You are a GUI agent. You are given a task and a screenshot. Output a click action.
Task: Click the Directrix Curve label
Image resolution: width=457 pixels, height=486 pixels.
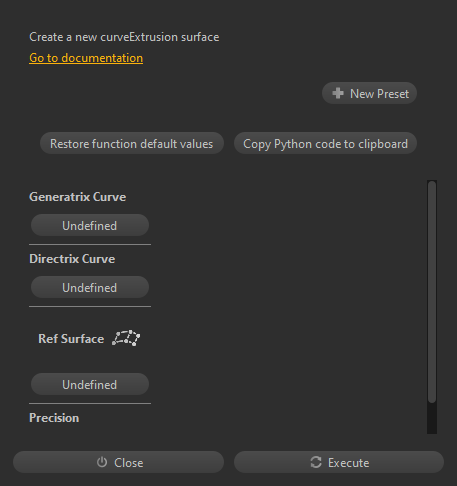click(x=72, y=259)
